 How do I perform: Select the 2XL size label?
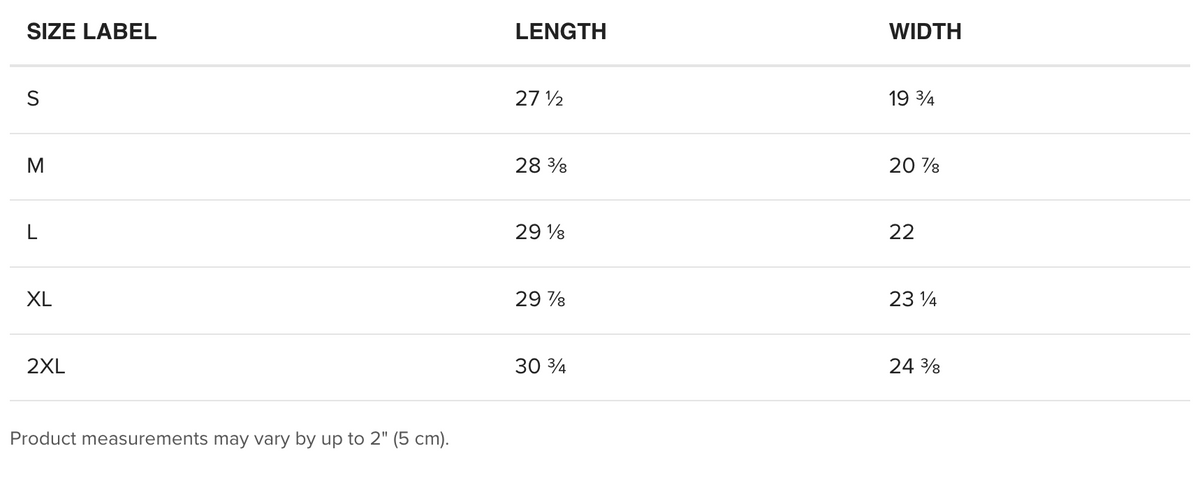click(x=46, y=367)
